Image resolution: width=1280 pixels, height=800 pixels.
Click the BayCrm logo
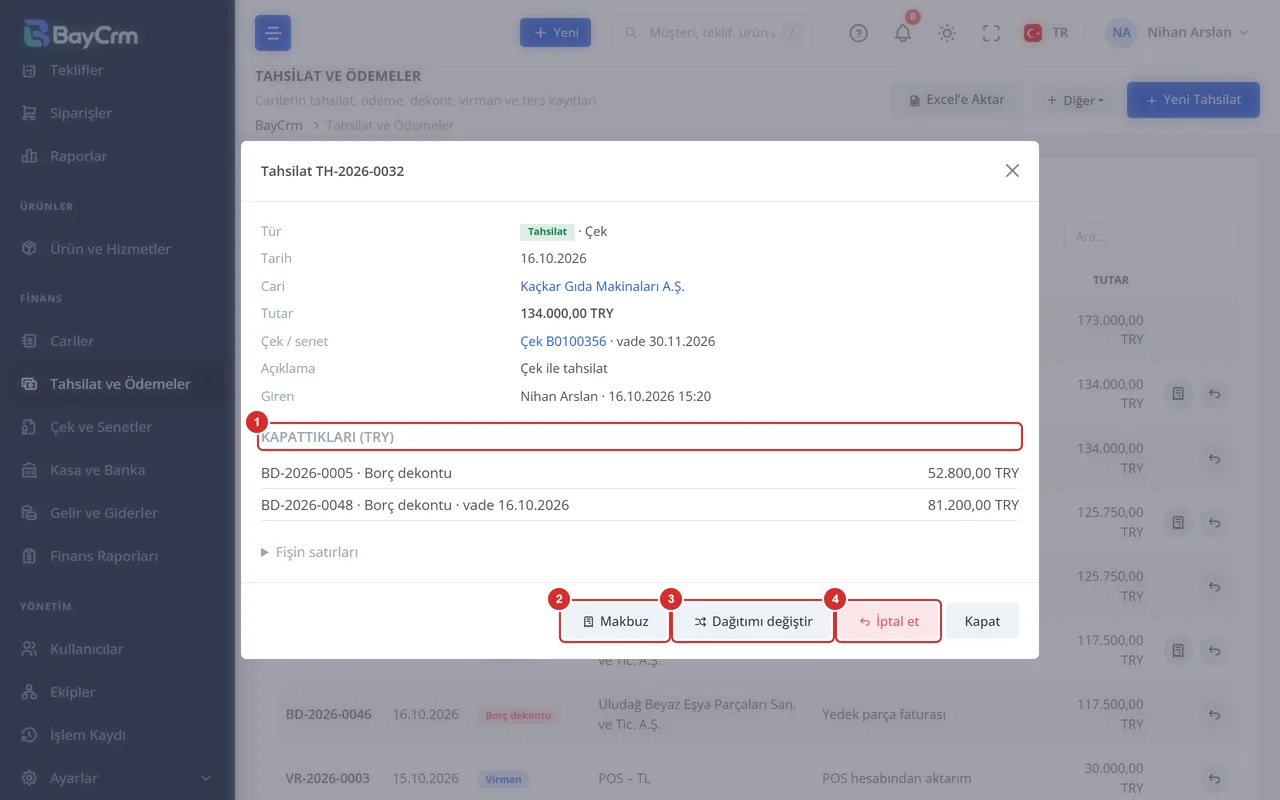pos(81,34)
